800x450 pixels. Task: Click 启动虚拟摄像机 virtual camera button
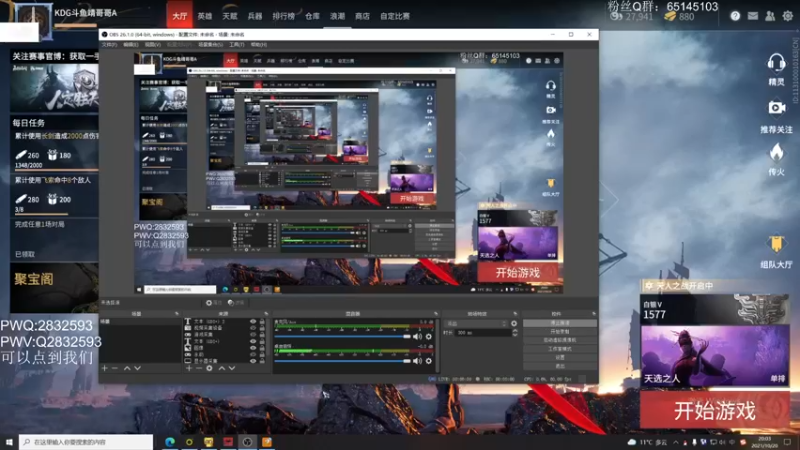pyautogui.click(x=560, y=340)
